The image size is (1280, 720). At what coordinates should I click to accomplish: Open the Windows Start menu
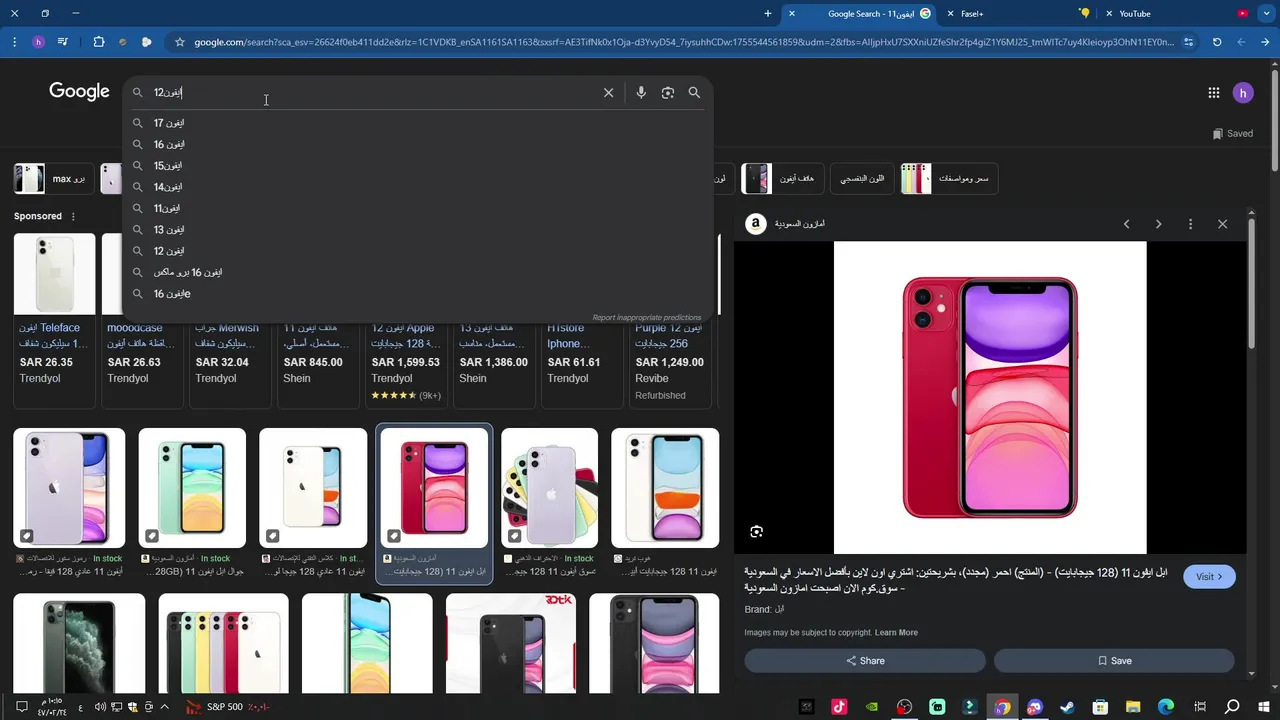click(1265, 707)
